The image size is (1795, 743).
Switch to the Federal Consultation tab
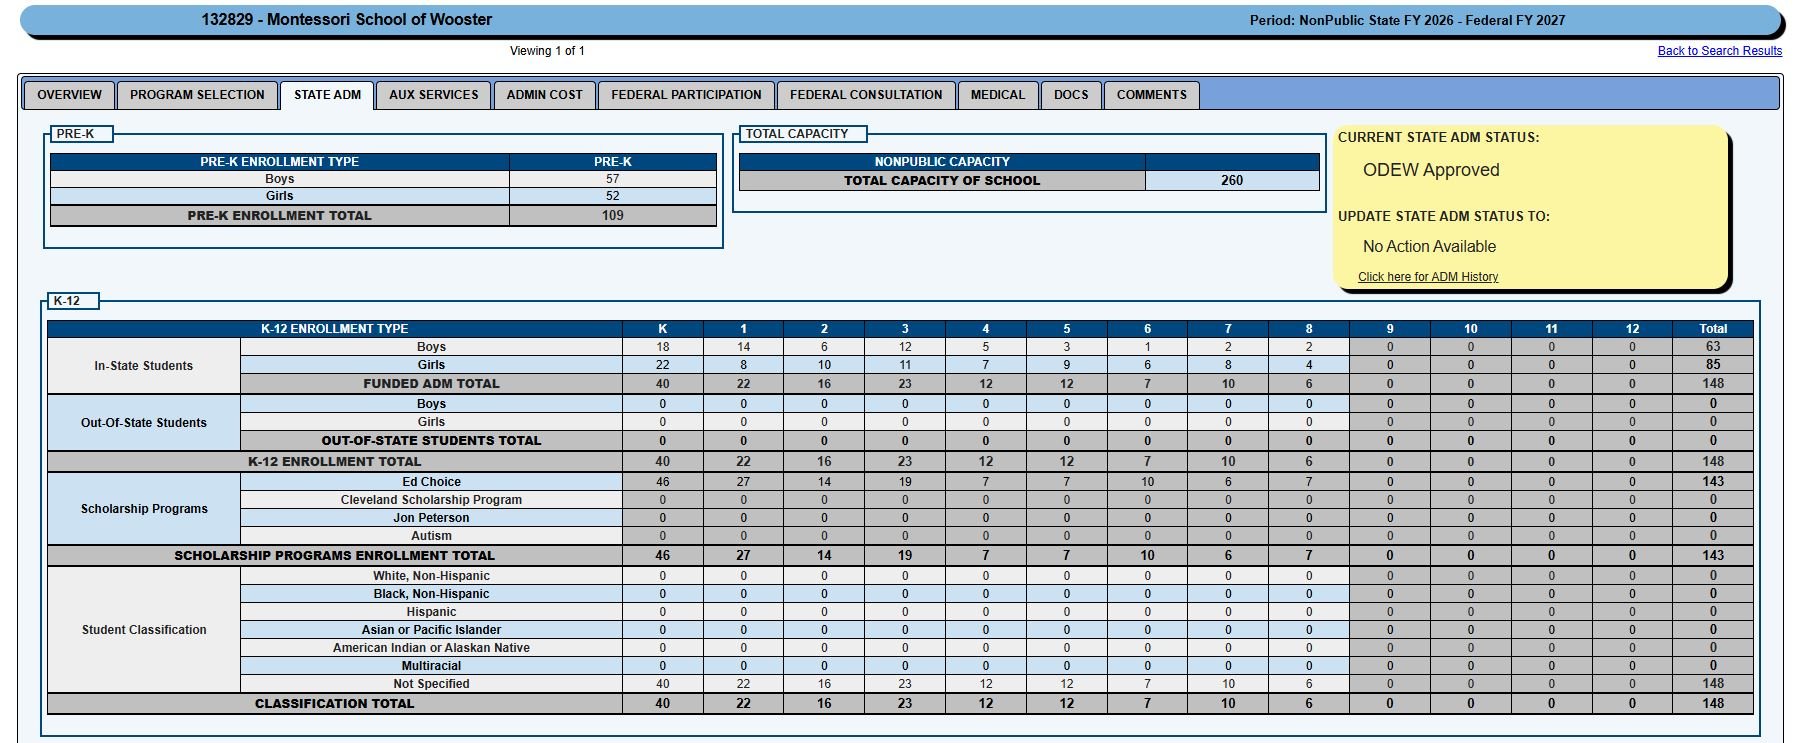[866, 95]
